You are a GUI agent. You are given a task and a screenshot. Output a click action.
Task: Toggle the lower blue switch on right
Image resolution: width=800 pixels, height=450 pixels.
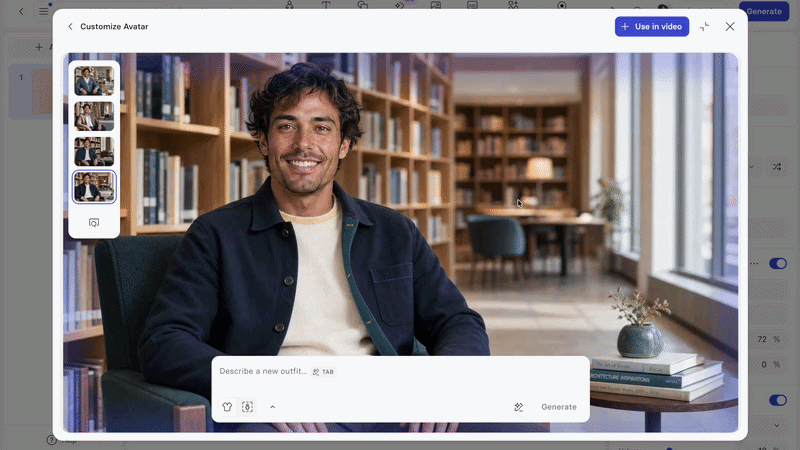click(778, 400)
